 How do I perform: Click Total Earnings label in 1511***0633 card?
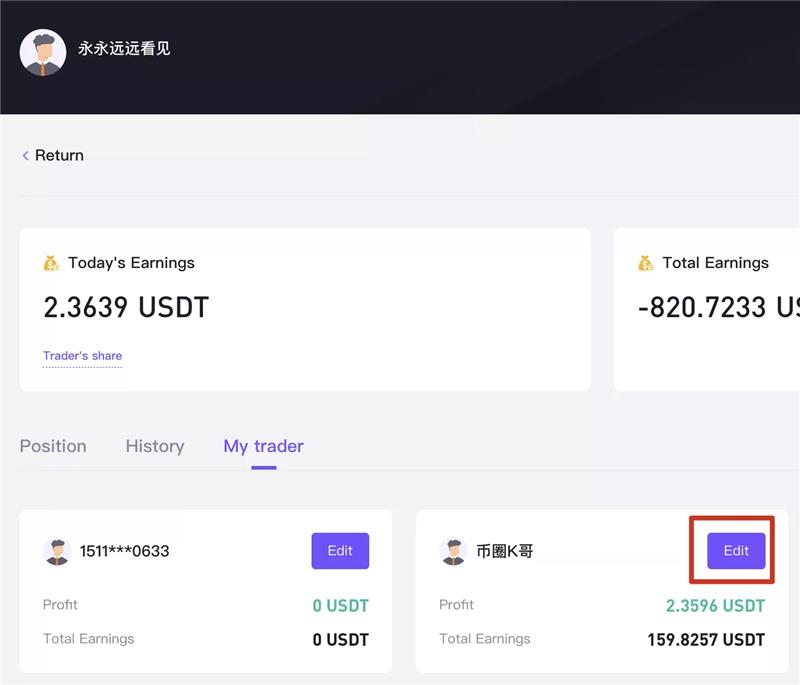tap(89, 639)
